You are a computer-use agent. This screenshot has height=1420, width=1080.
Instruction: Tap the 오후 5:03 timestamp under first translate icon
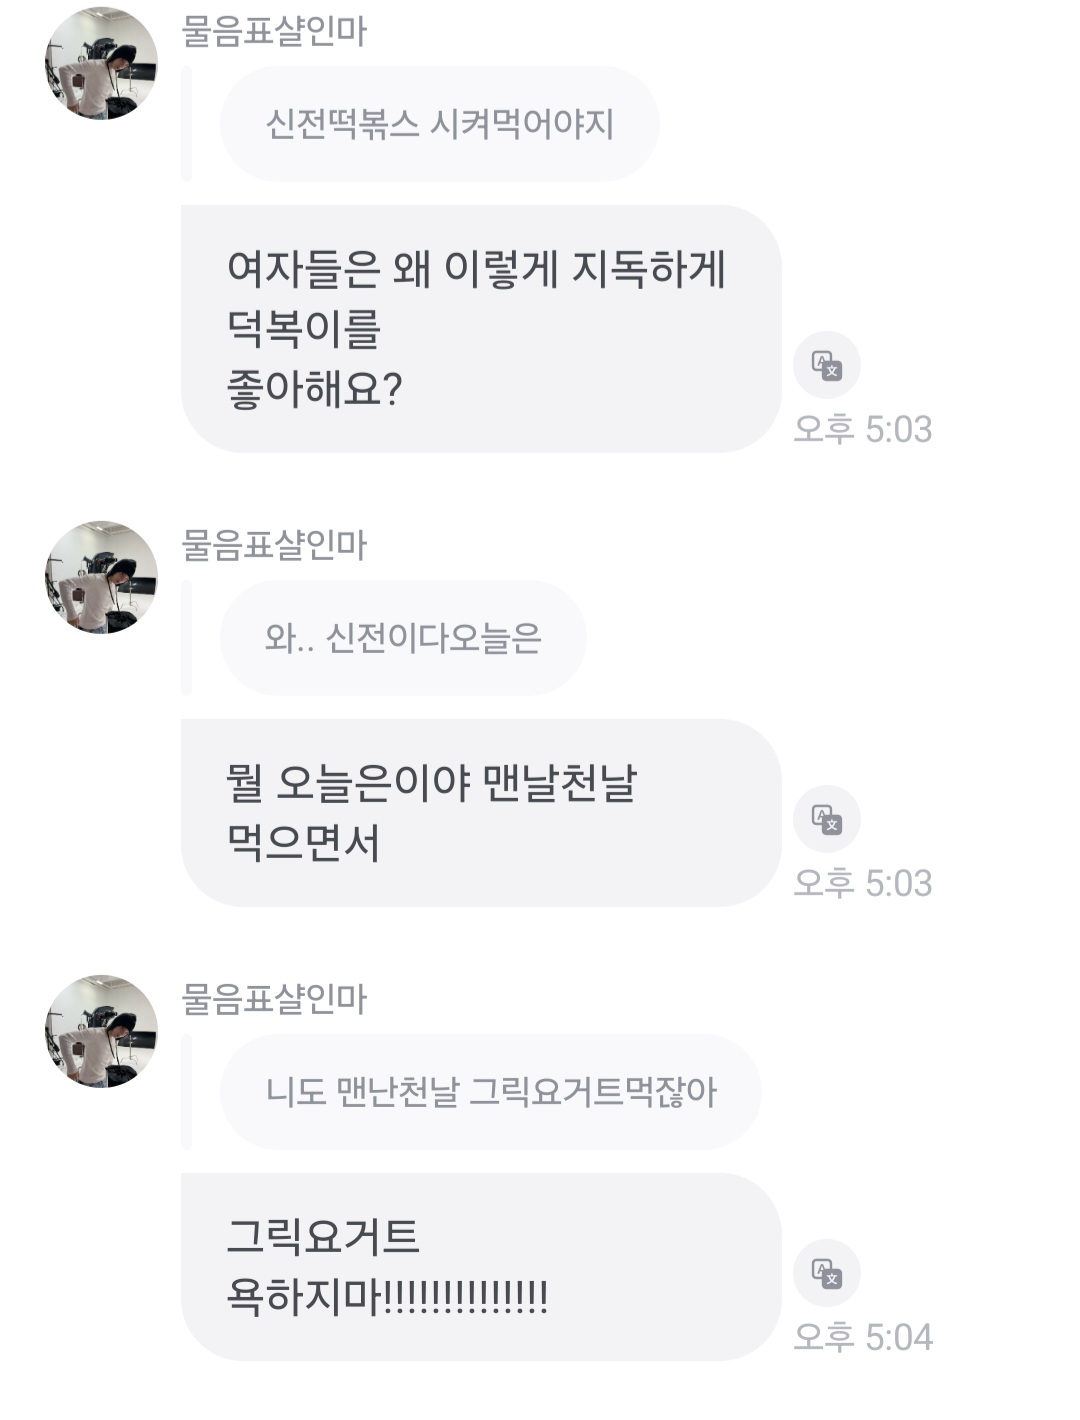click(862, 430)
